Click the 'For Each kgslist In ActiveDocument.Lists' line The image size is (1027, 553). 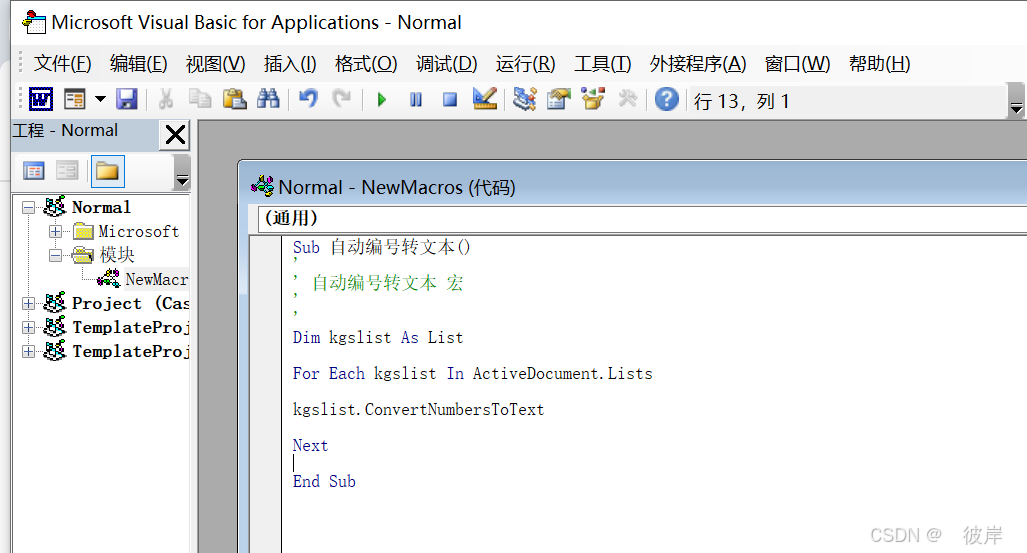coord(472,373)
